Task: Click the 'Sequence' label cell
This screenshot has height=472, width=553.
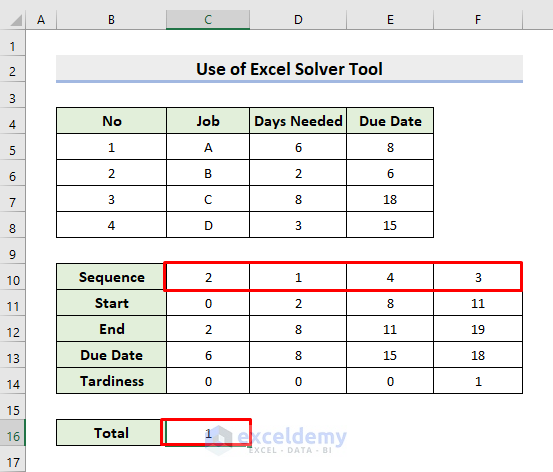Action: coord(111,277)
